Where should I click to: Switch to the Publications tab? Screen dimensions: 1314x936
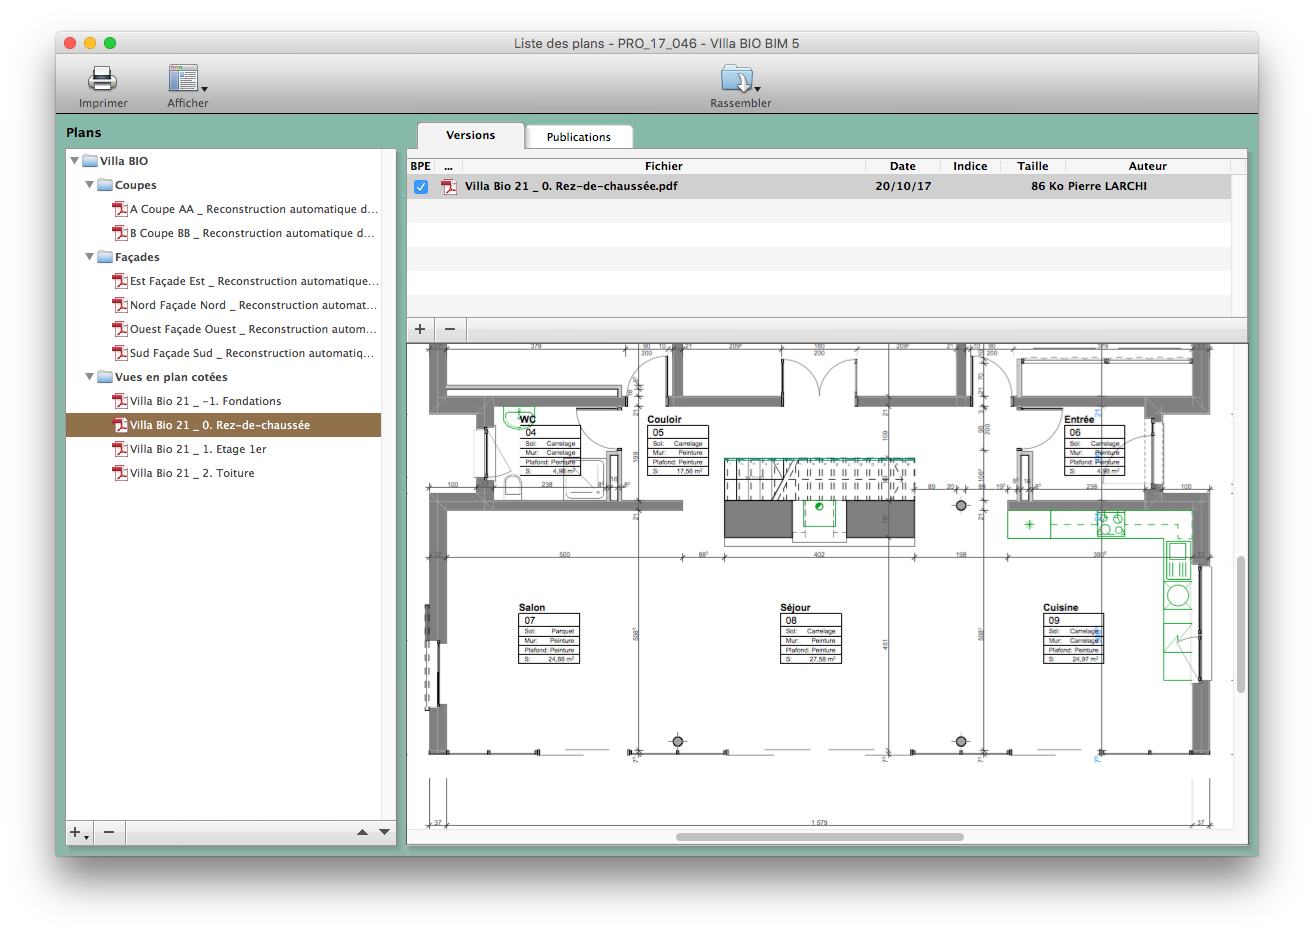578,137
